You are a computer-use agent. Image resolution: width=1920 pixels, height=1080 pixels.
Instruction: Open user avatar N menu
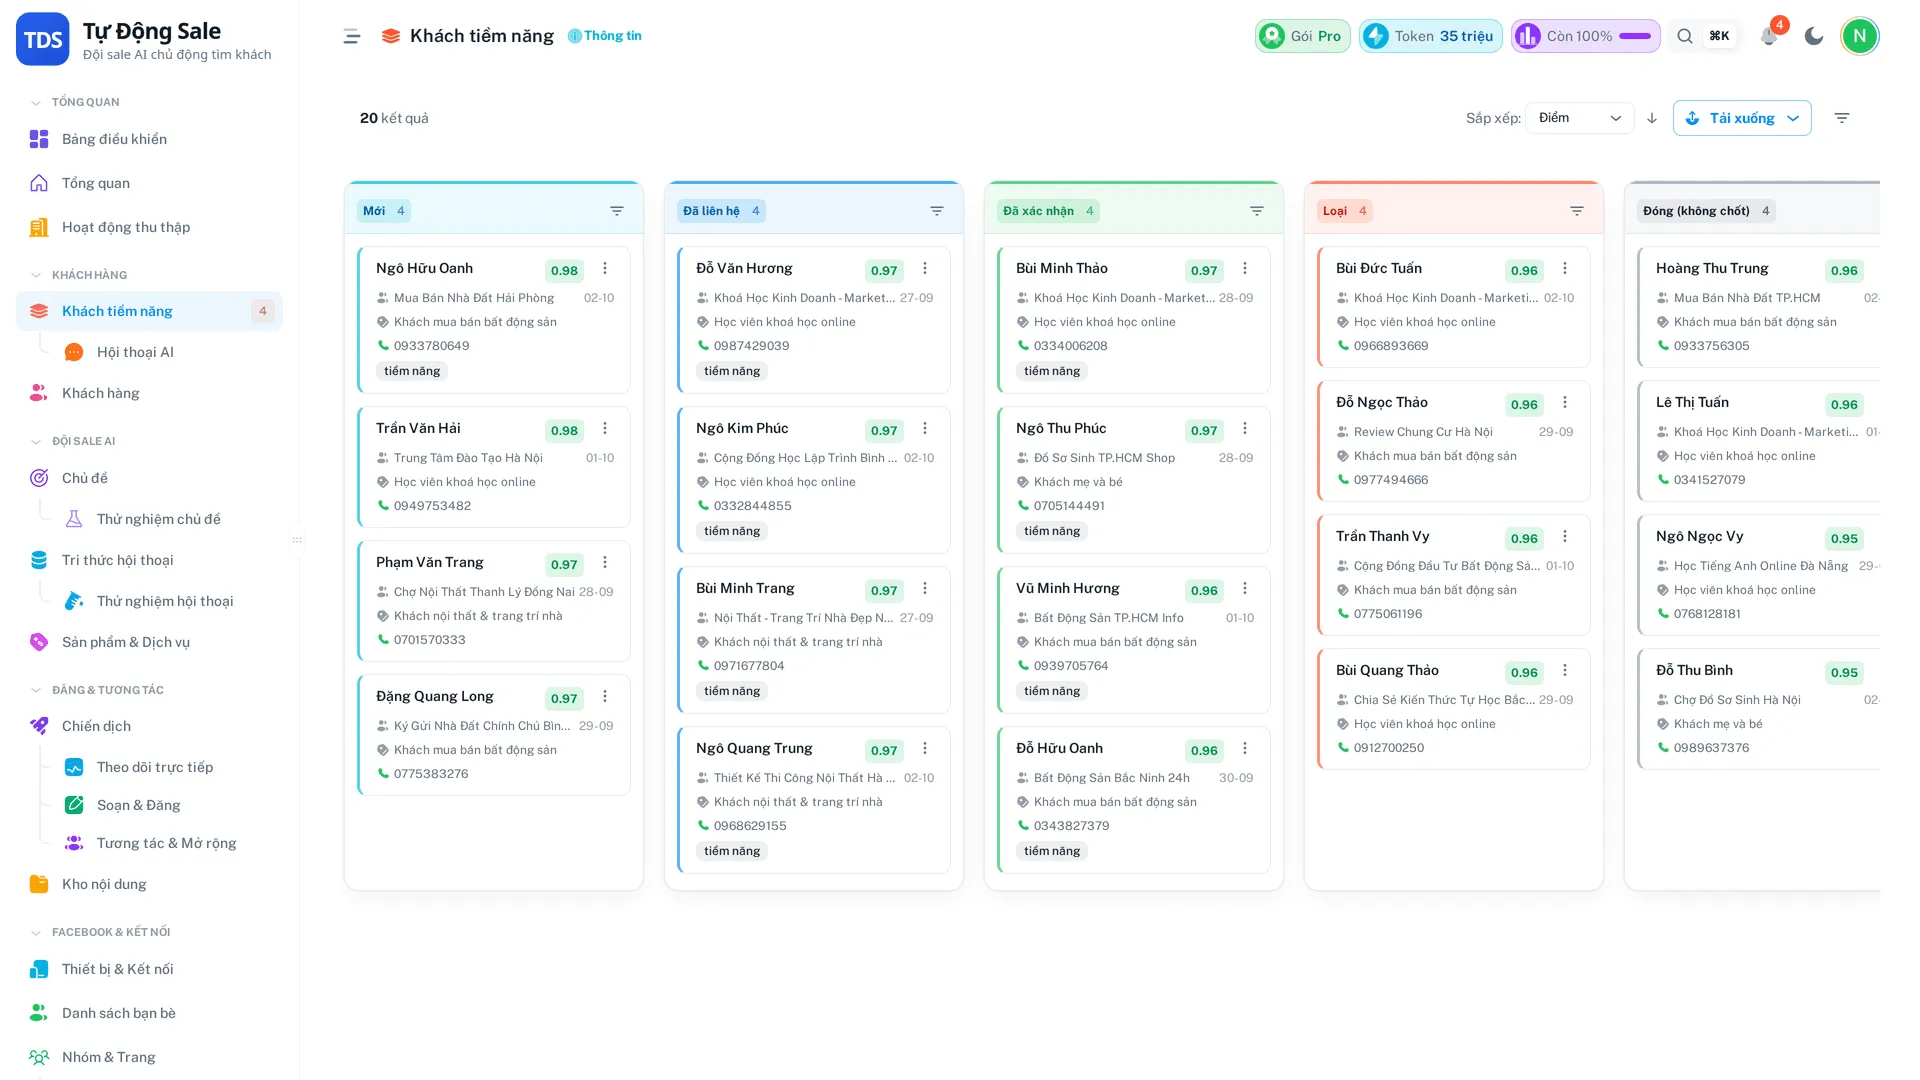(x=1859, y=36)
